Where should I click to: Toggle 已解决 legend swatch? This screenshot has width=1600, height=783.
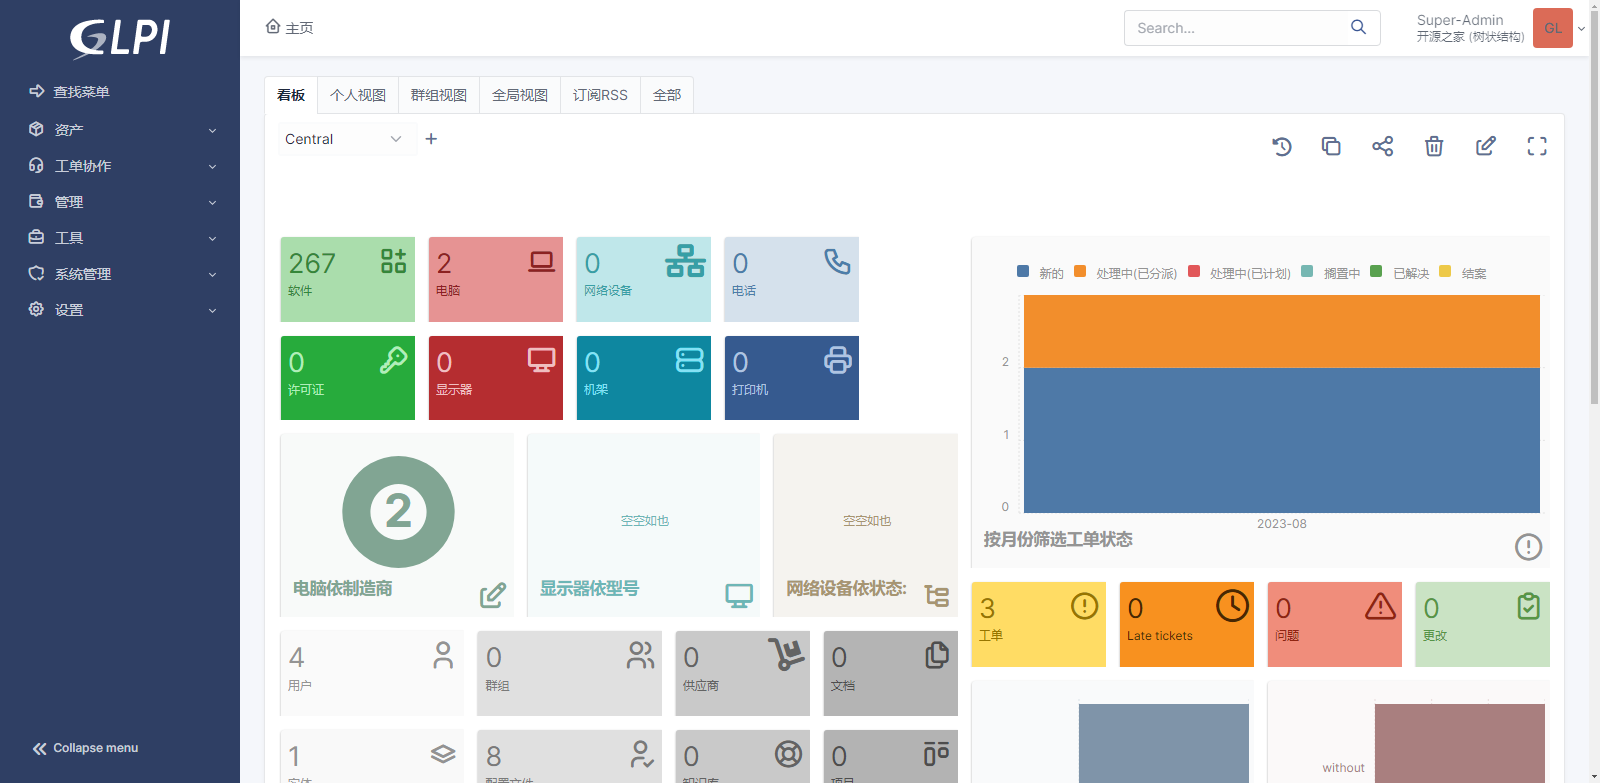click(1376, 271)
